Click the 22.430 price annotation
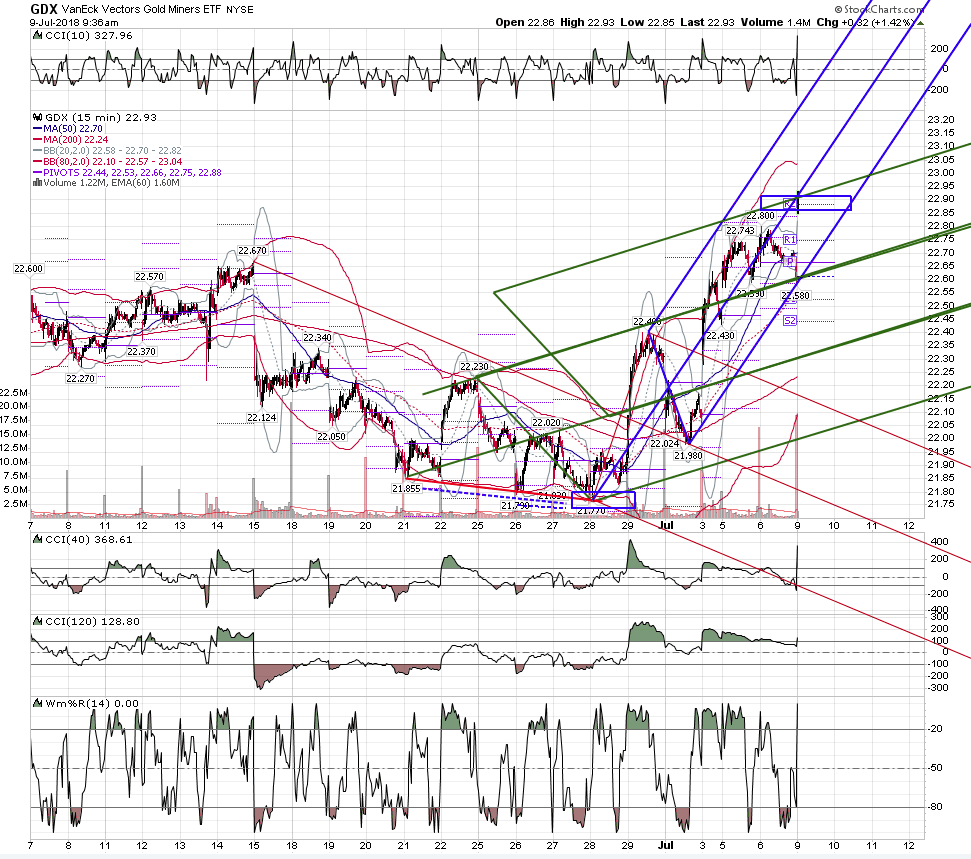Image resolution: width=971 pixels, height=859 pixels. coord(720,336)
